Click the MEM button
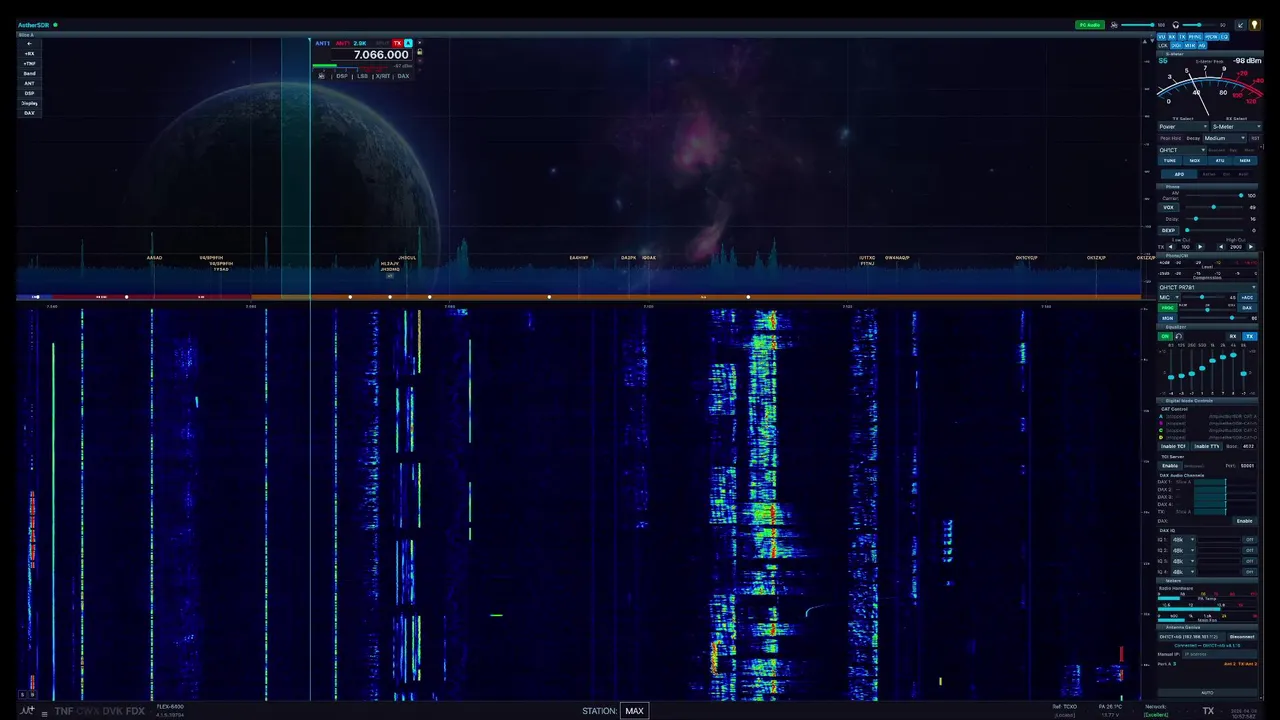This screenshot has height=720, width=1280. (1244, 160)
